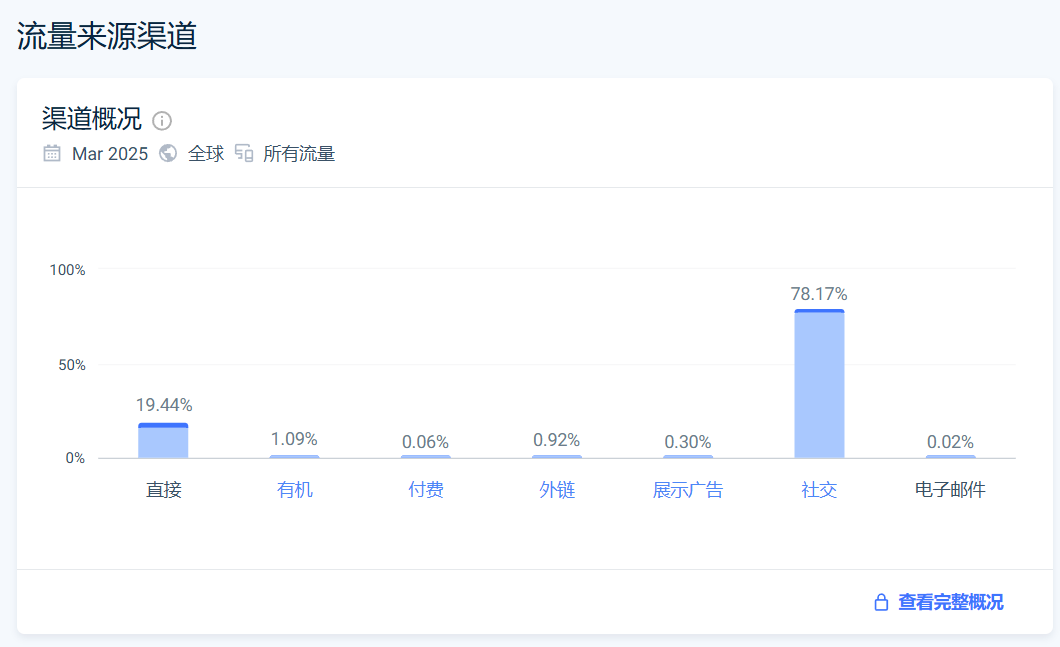Select the 有机 bar showing 1.09%

[295, 456]
